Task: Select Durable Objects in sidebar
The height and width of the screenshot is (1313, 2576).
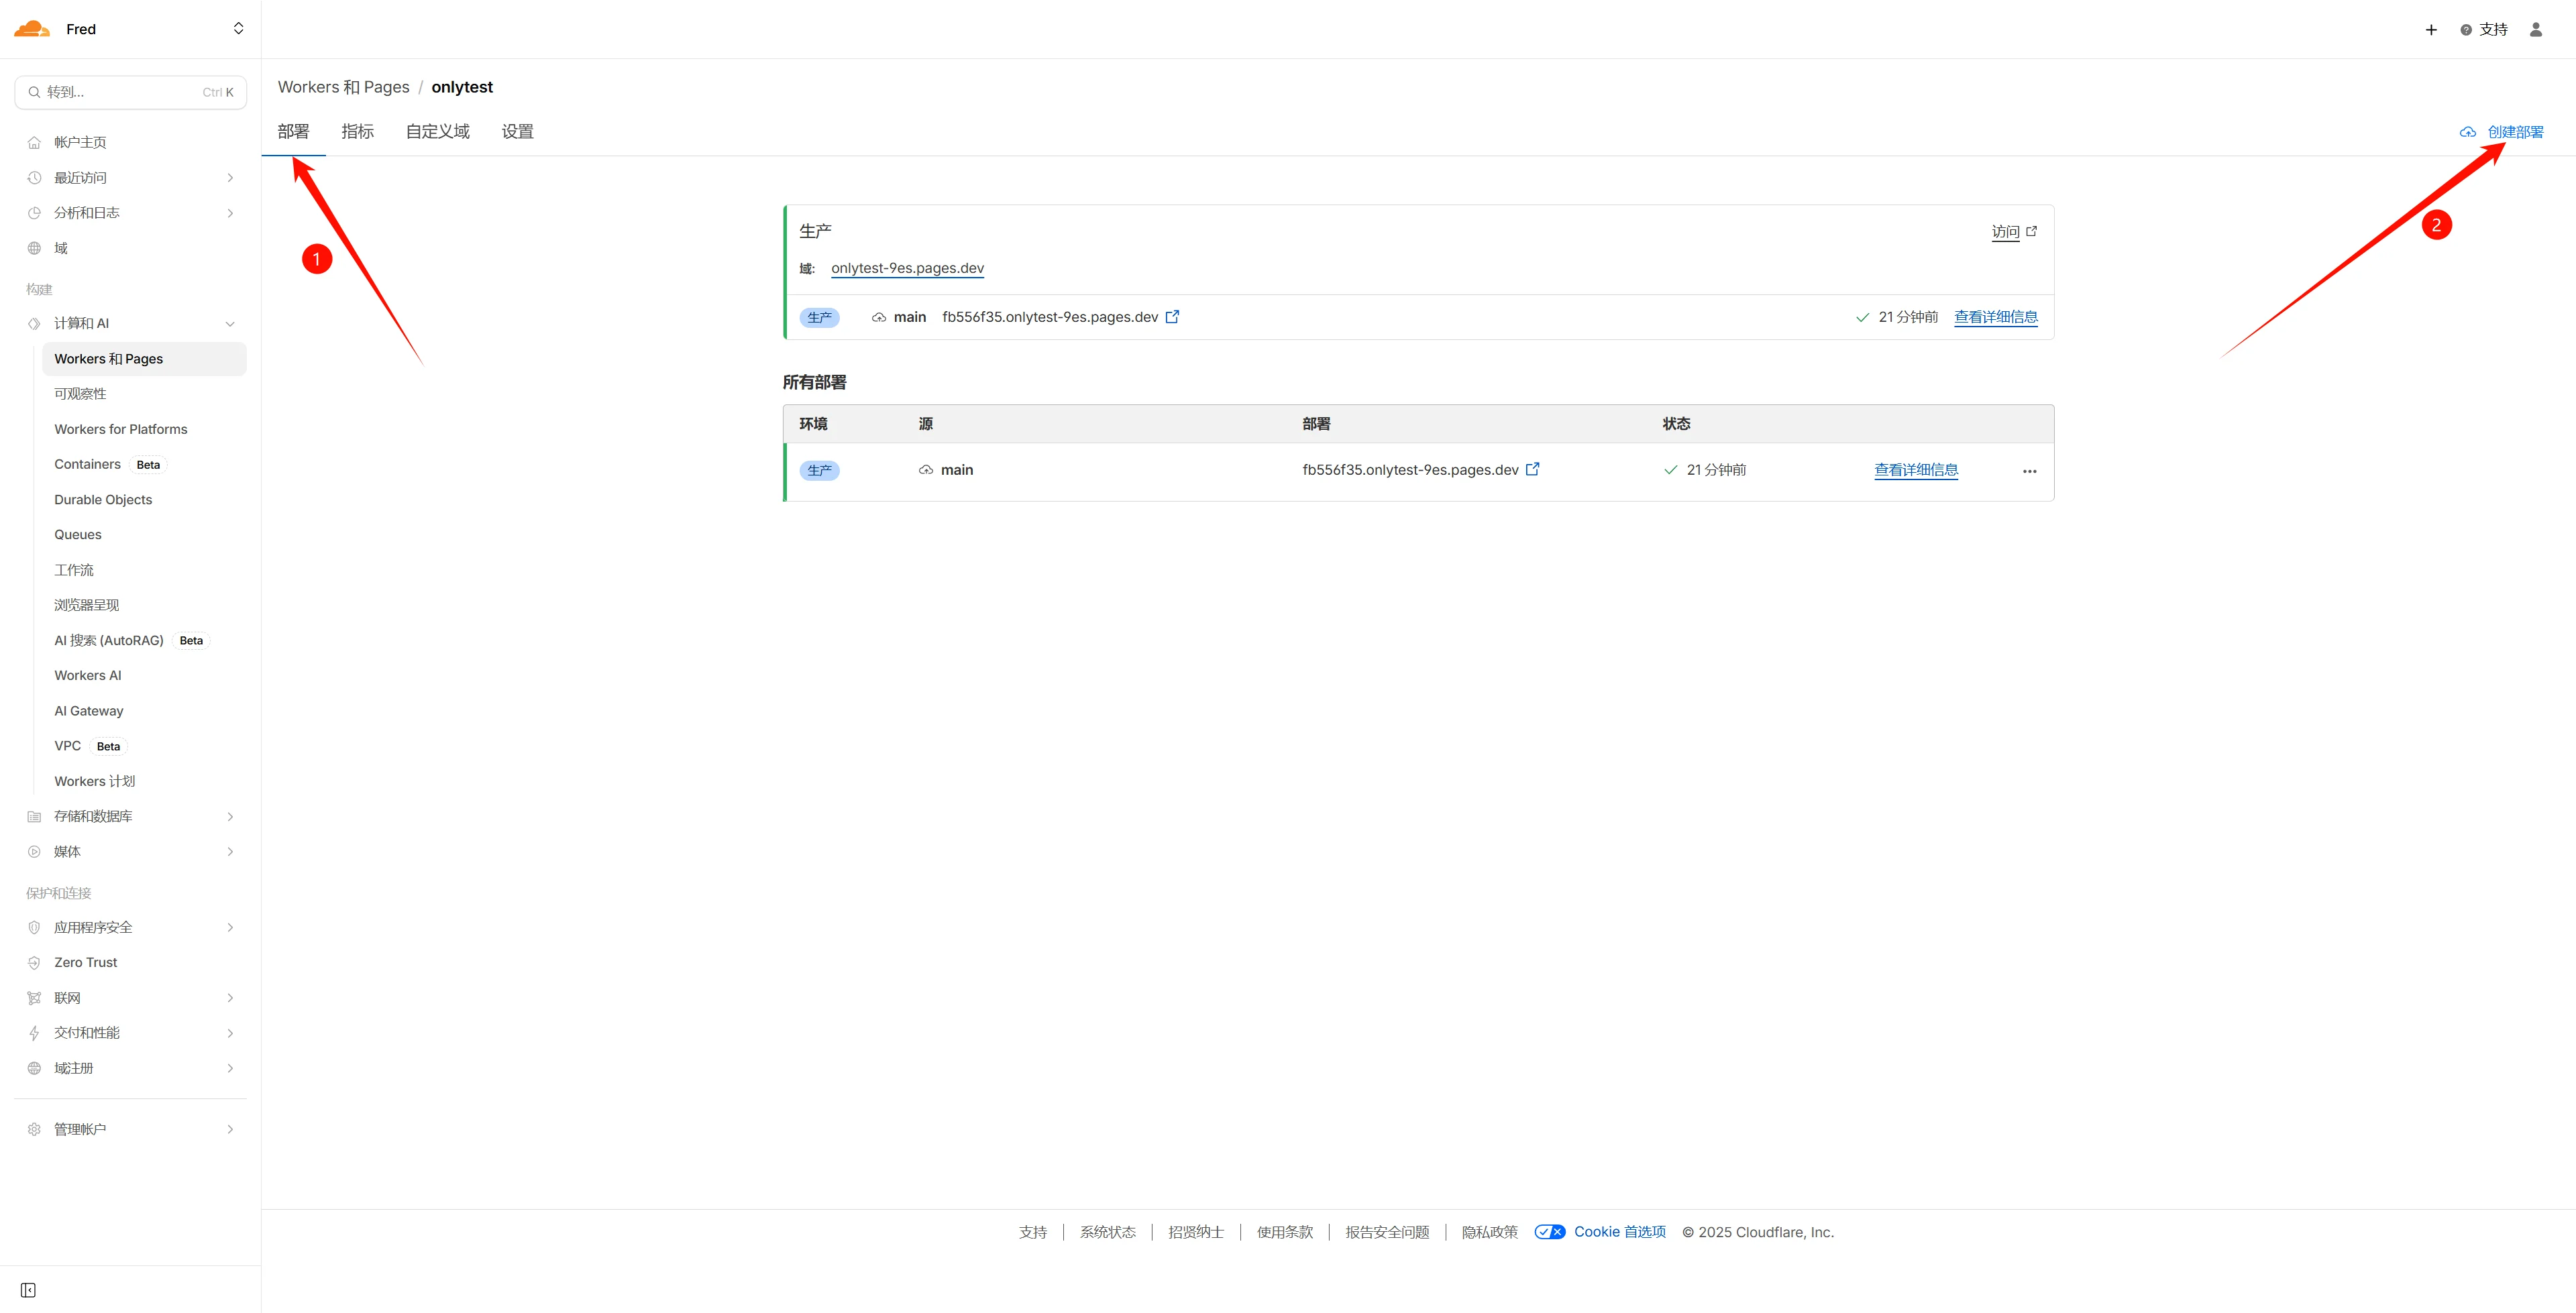Action: click(x=103, y=500)
